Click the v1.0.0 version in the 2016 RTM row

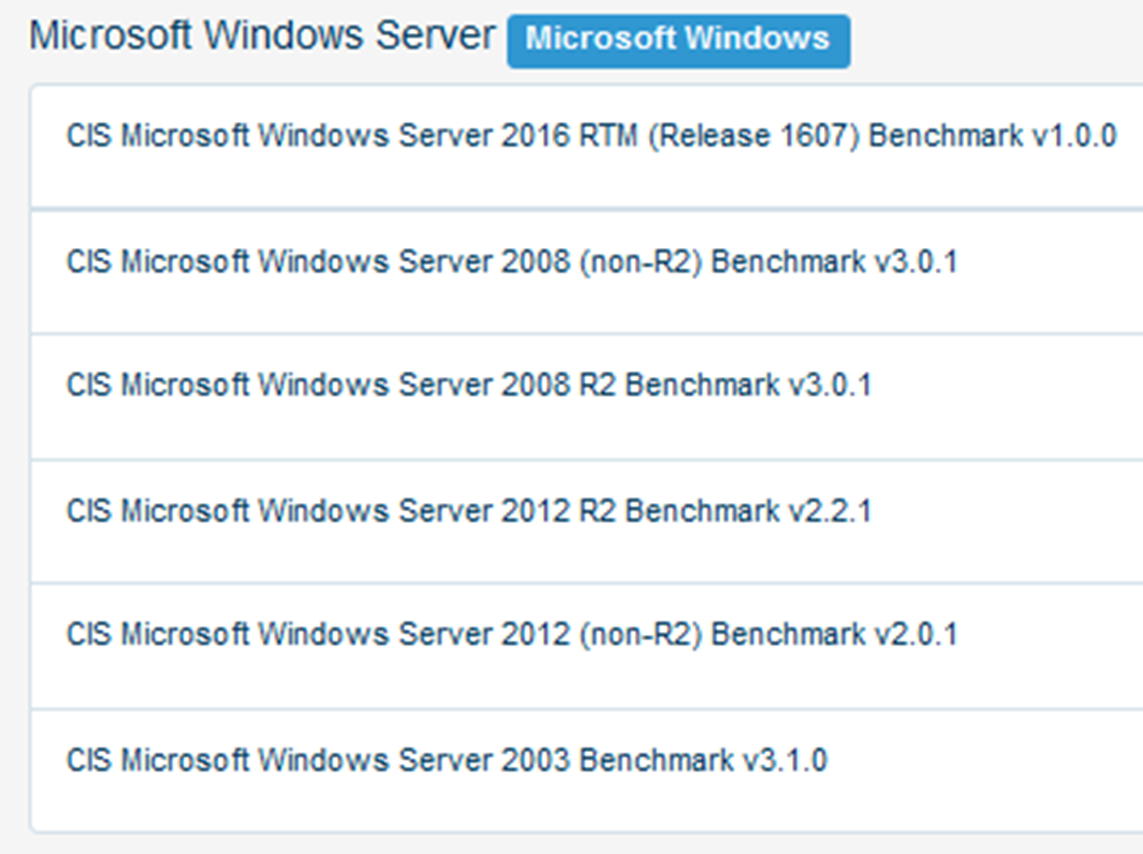(x=1075, y=136)
